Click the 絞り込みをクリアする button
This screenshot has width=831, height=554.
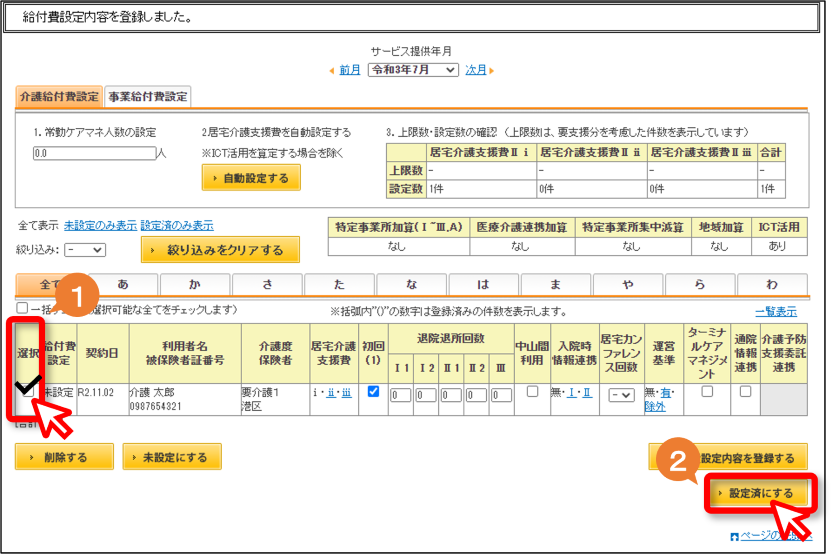tap(220, 250)
